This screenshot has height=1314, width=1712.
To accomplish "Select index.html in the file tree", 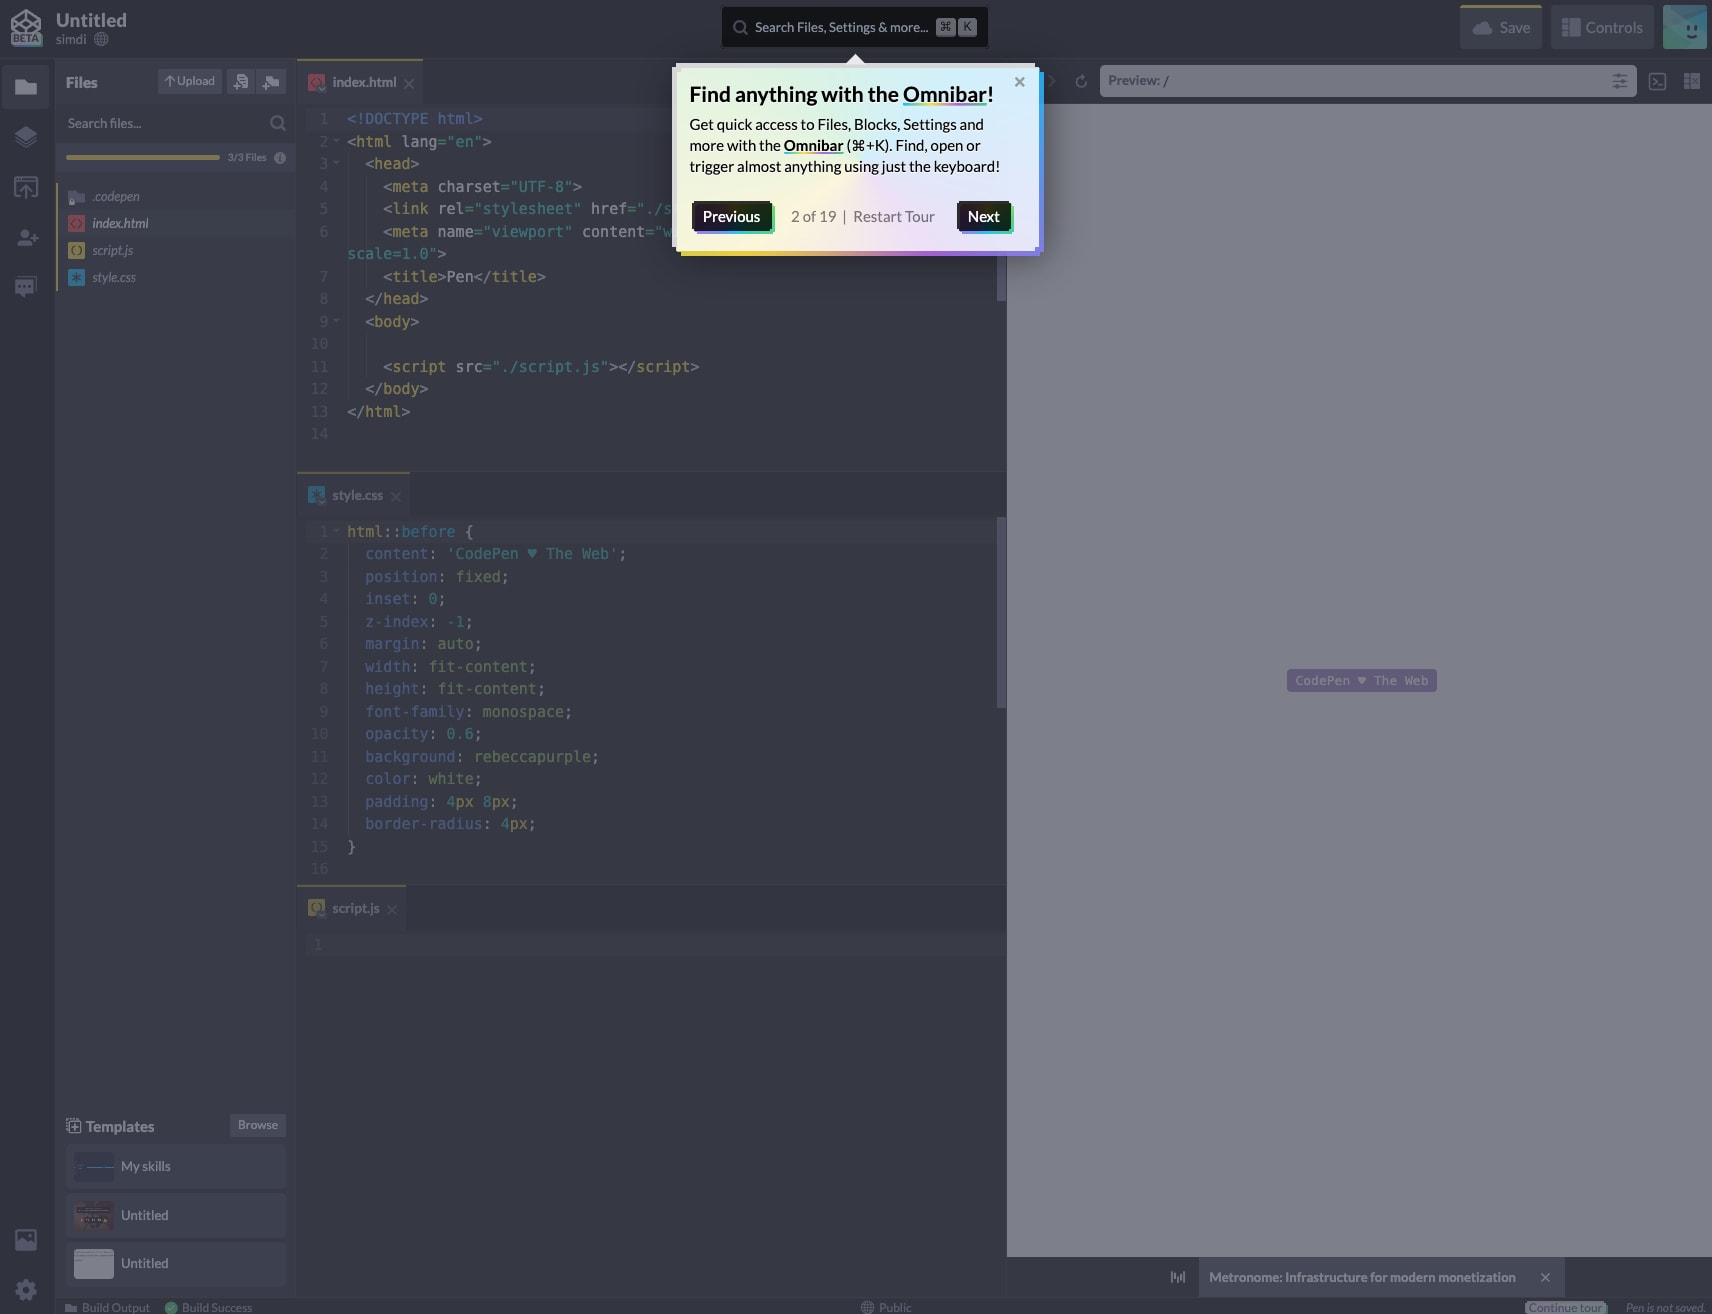I will (176, 223).
